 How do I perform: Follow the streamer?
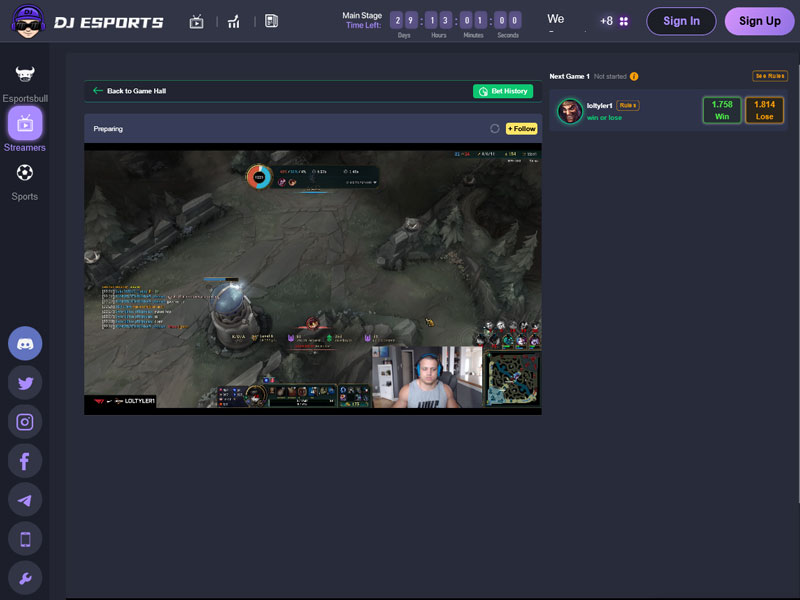(521, 129)
